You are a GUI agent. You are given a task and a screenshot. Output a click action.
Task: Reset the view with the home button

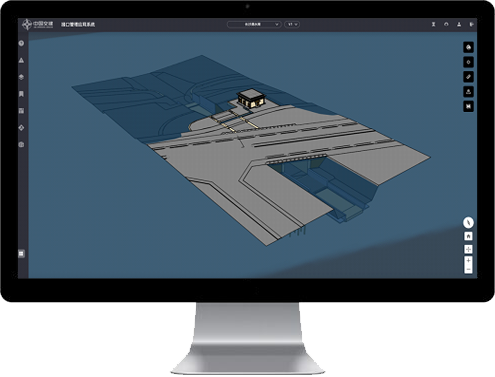[x=468, y=236]
